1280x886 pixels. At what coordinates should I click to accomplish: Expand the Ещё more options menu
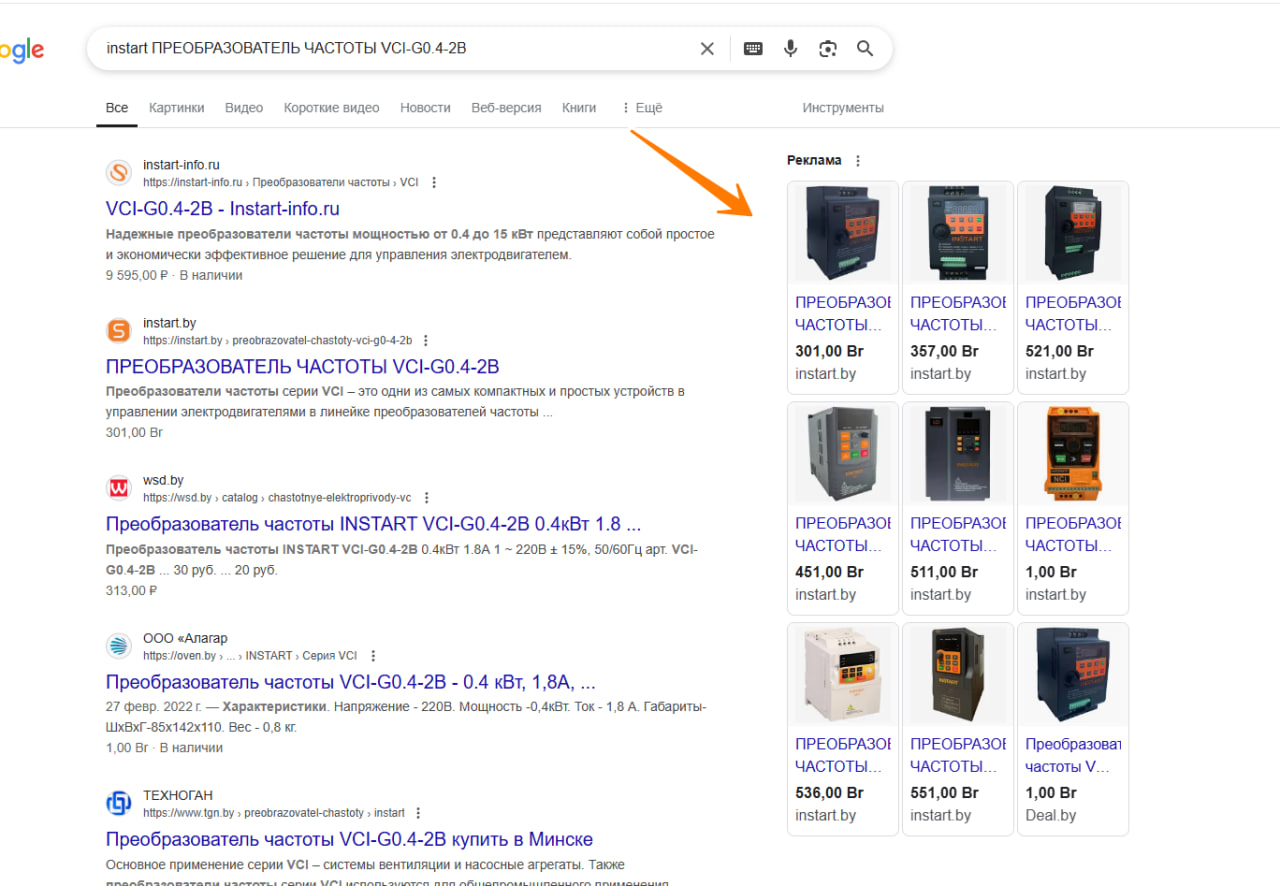tap(641, 108)
